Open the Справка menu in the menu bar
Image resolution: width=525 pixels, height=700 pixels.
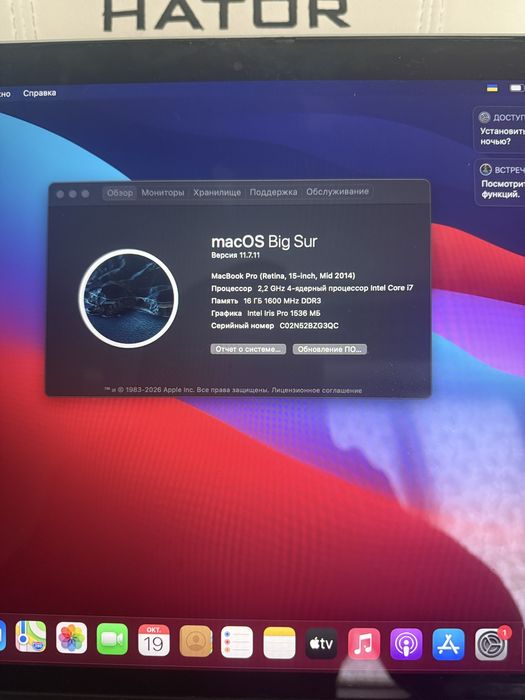coord(40,93)
